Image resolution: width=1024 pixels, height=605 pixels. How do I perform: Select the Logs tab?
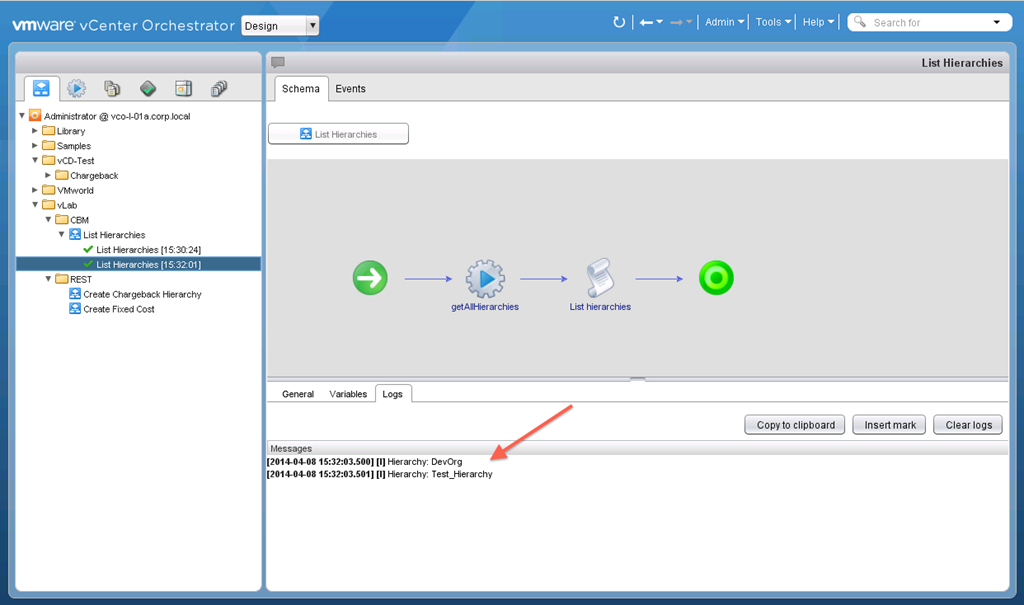coord(392,394)
